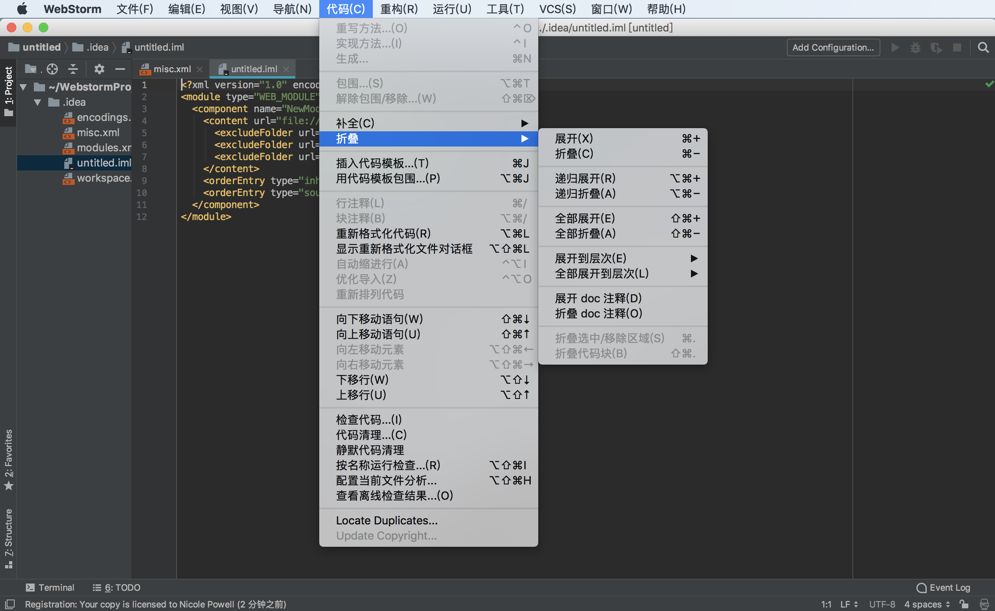Viewport: 995px width, 611px height.
Task: Switch to the misc.xml editor tab
Action: click(171, 69)
